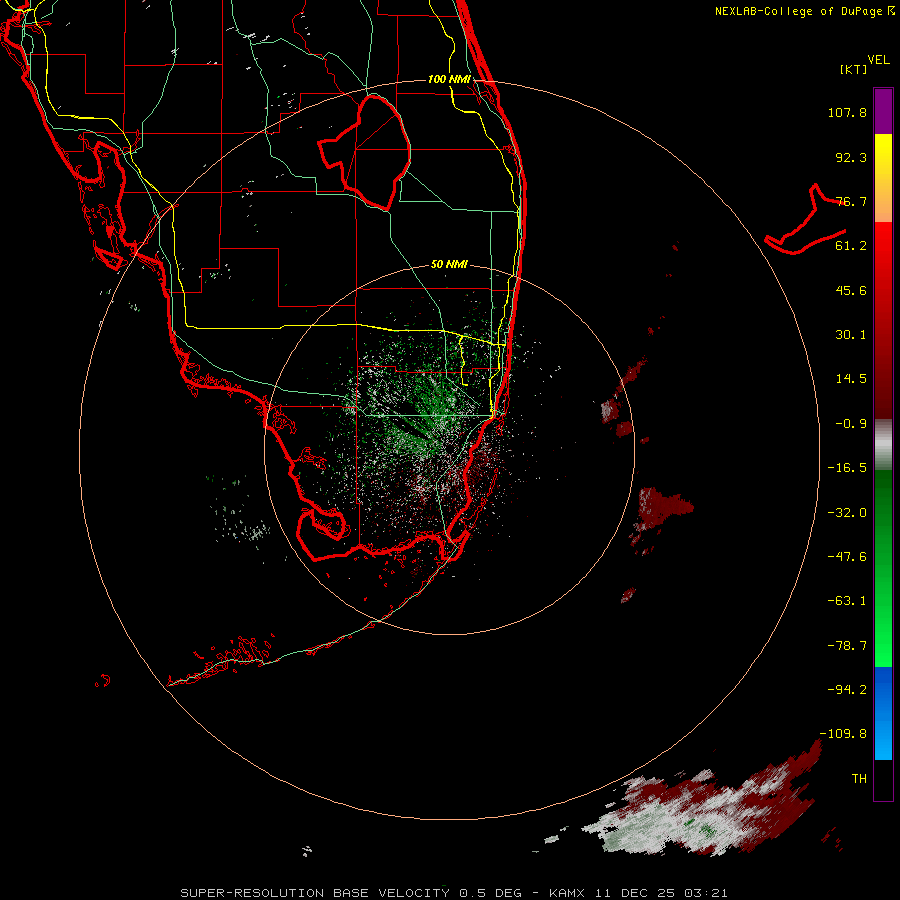The height and width of the screenshot is (900, 900).
Task: Click the blue segment of the velocity color bar
Action: click(883, 713)
